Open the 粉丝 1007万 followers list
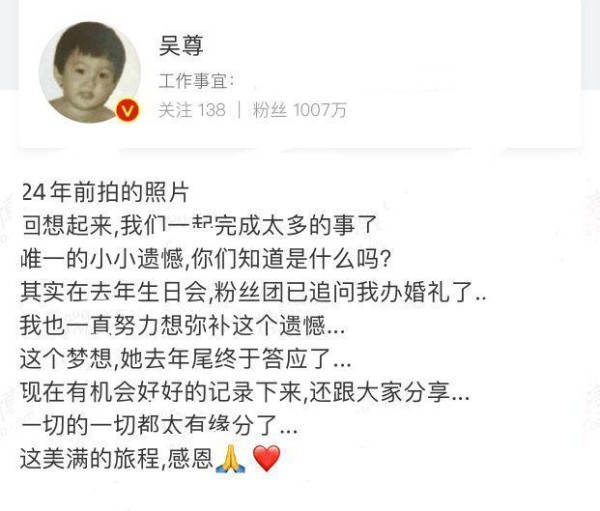The width and height of the screenshot is (600, 511). pos(300,110)
